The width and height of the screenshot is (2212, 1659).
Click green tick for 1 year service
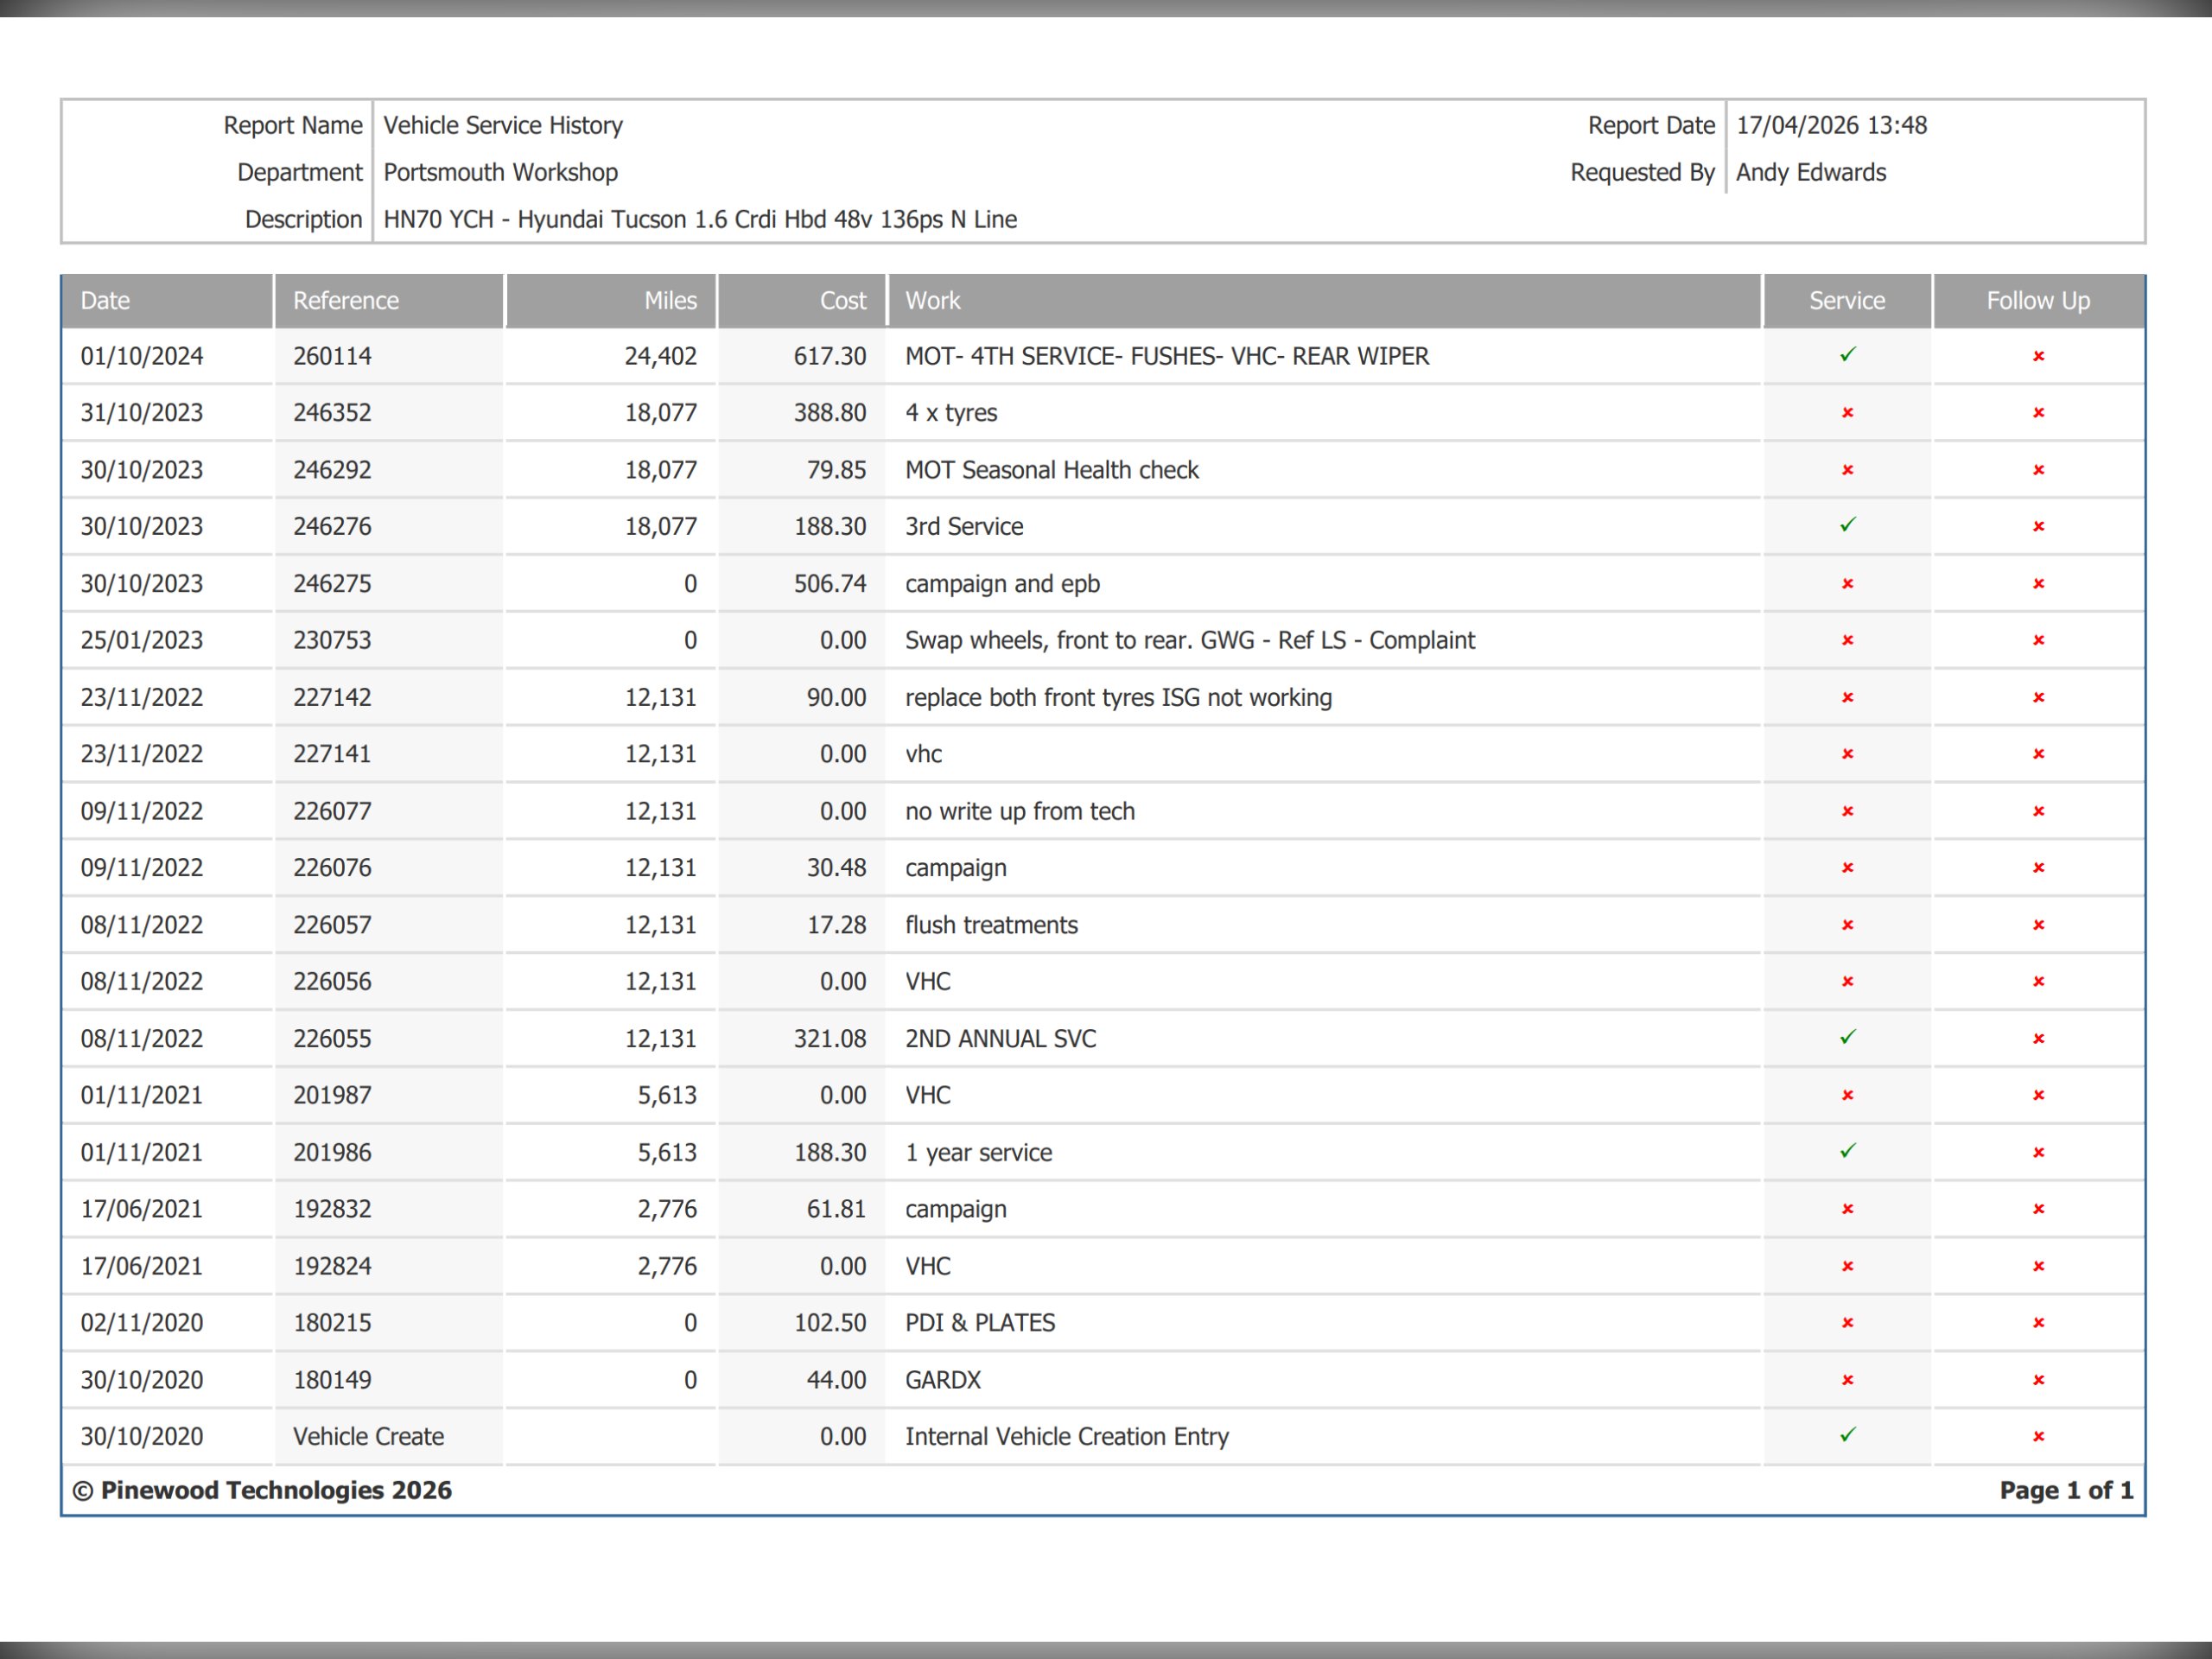(1847, 1151)
